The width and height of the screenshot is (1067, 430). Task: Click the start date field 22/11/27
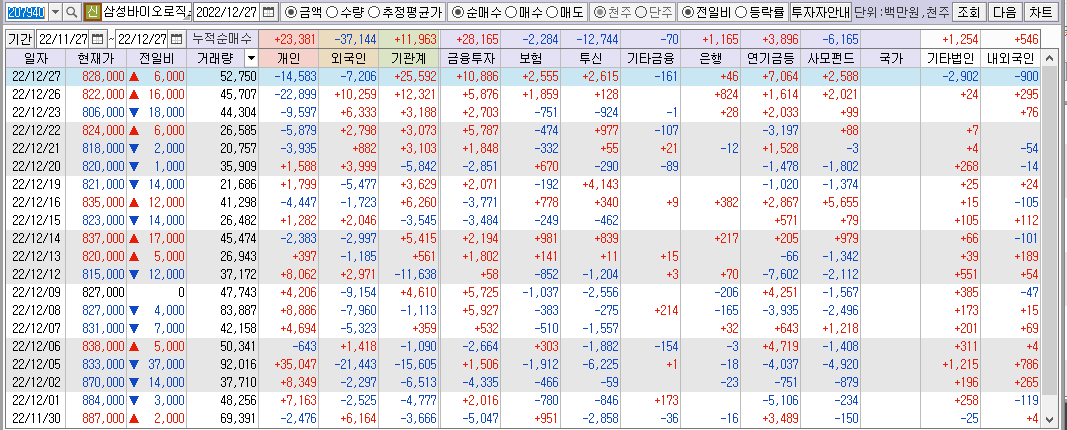click(63, 39)
